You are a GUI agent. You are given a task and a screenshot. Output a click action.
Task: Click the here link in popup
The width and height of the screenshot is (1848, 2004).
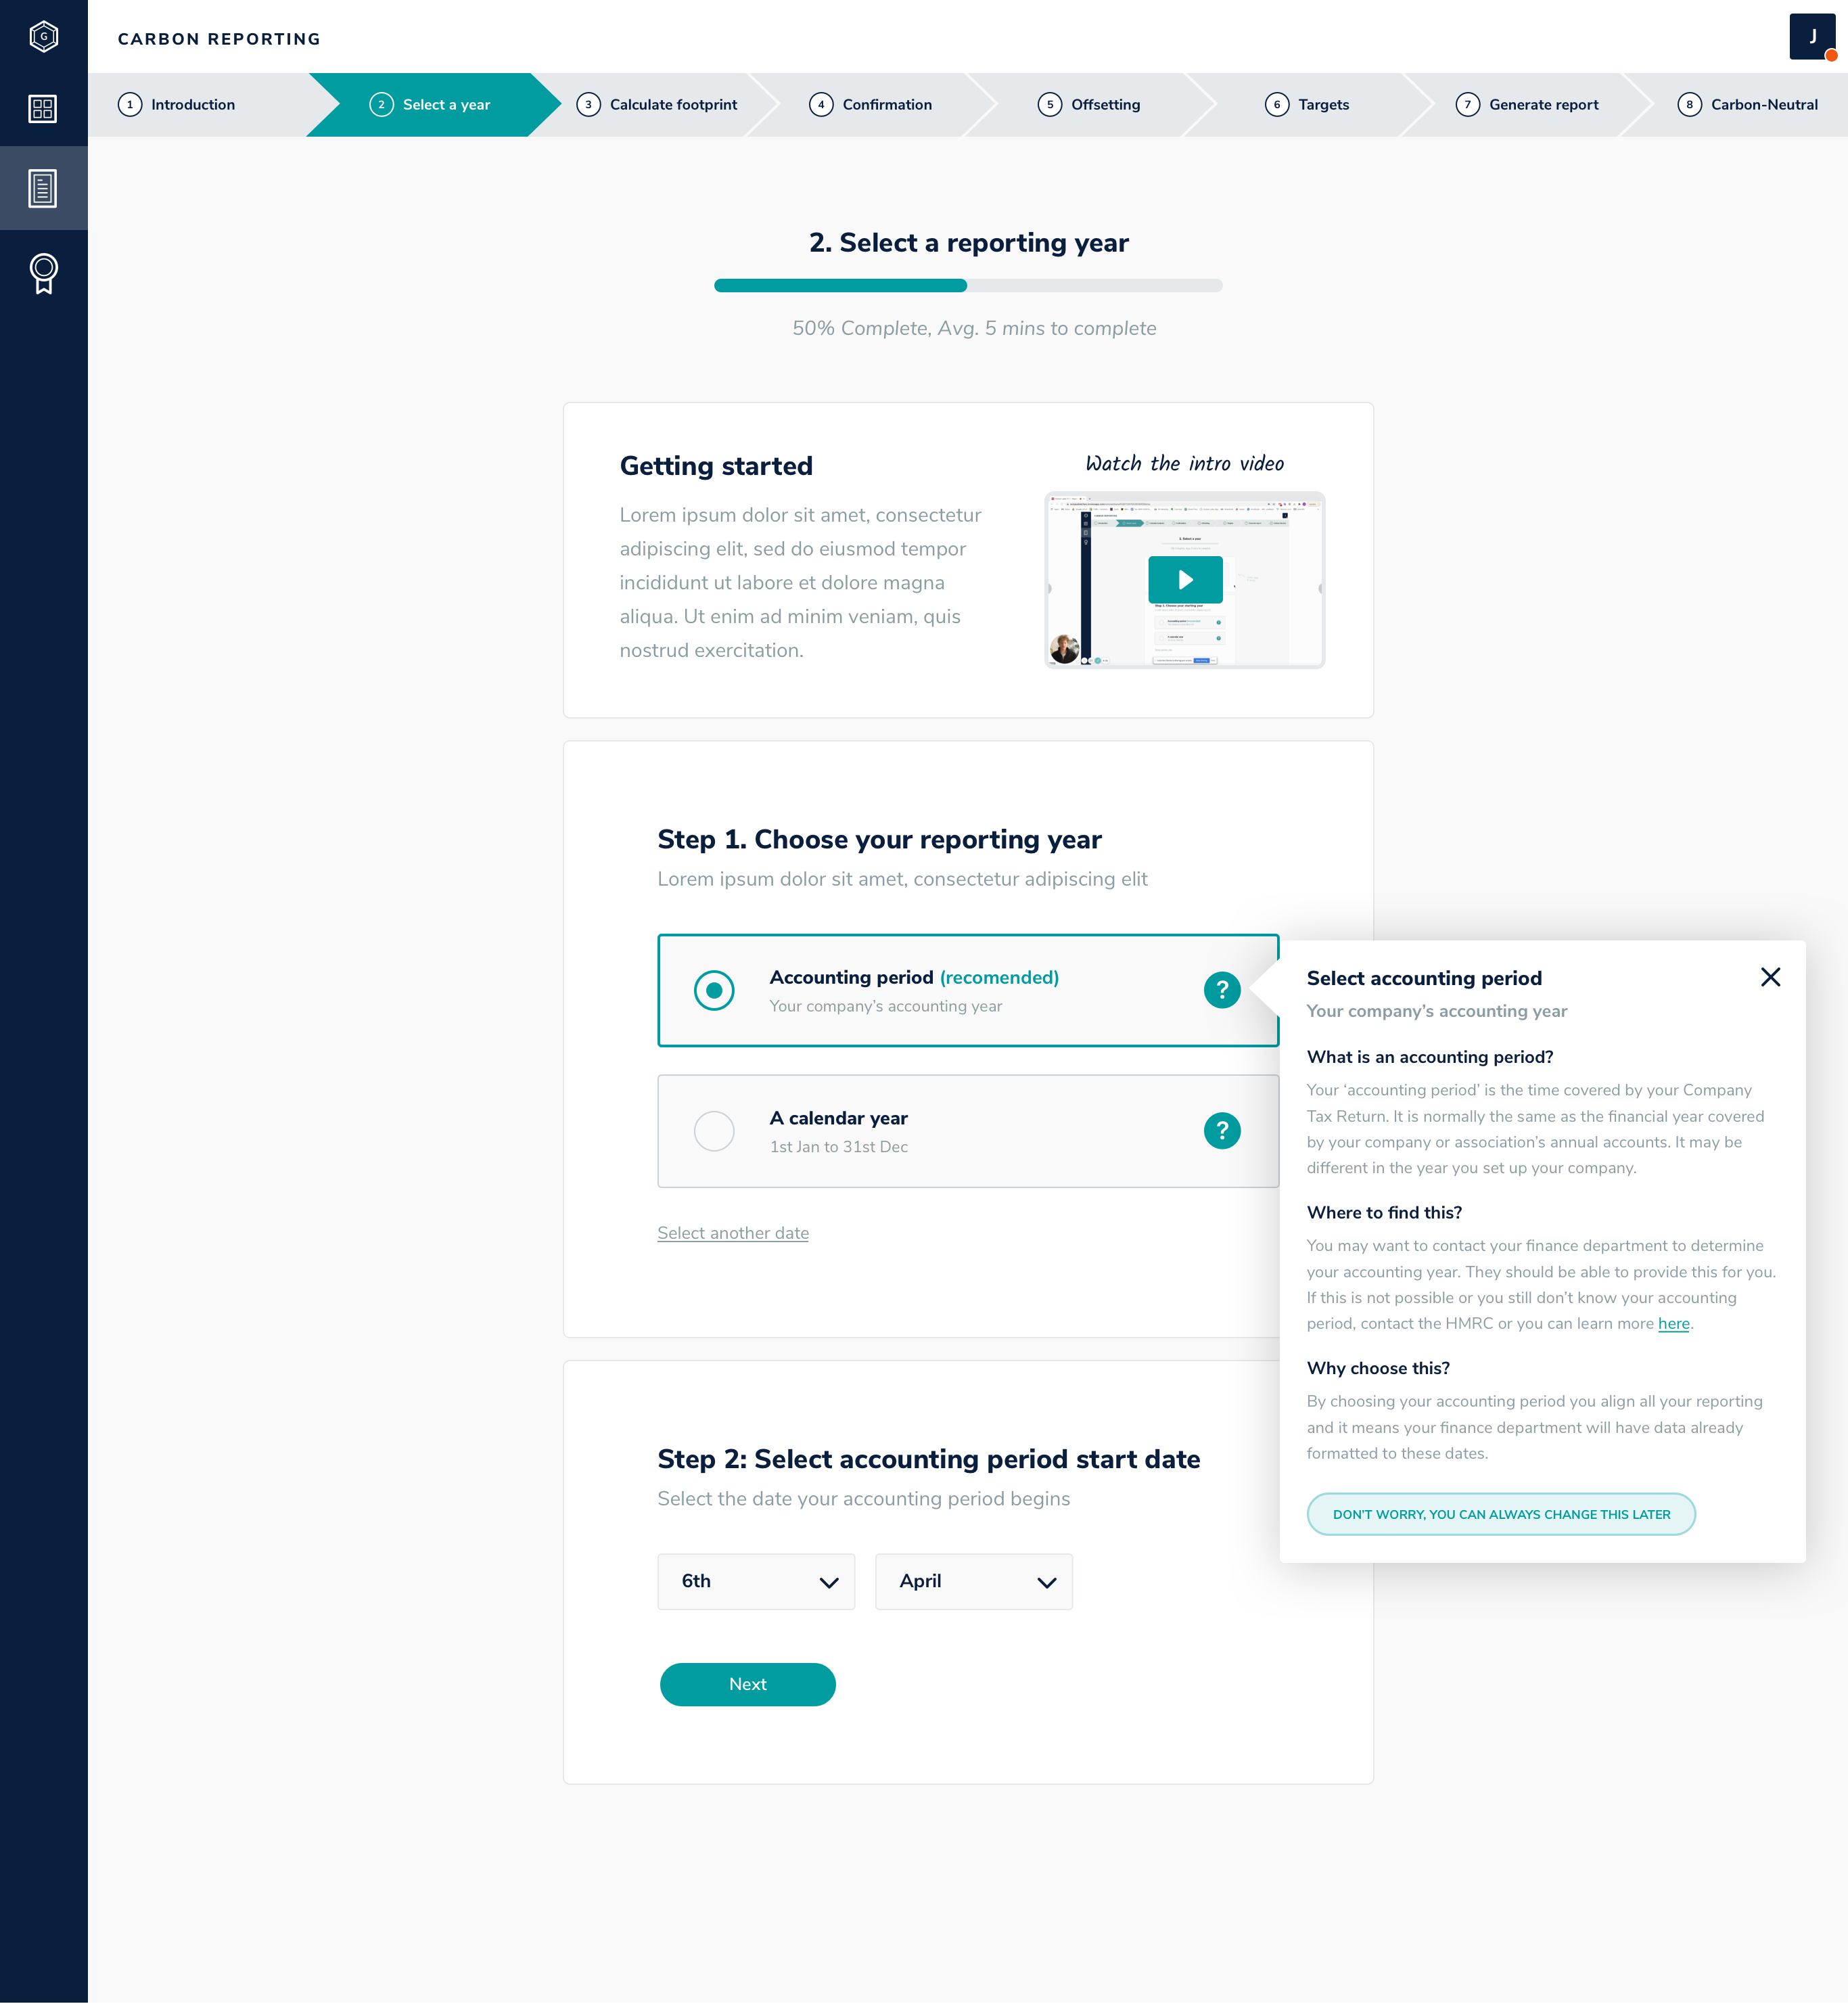click(1673, 1323)
